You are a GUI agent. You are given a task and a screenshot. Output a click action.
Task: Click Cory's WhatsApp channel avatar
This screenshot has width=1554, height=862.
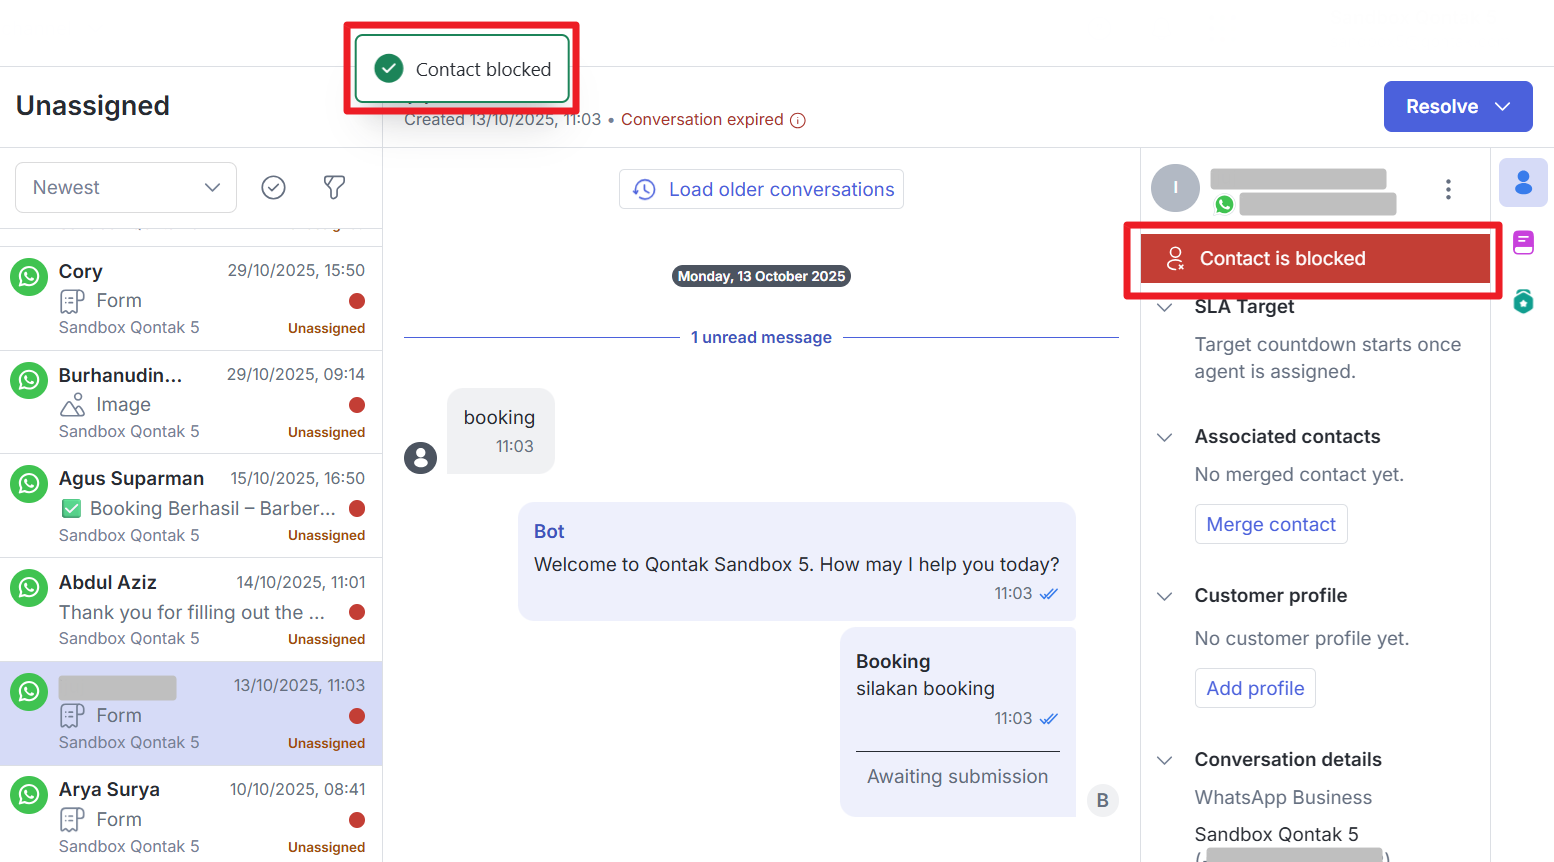(29, 277)
